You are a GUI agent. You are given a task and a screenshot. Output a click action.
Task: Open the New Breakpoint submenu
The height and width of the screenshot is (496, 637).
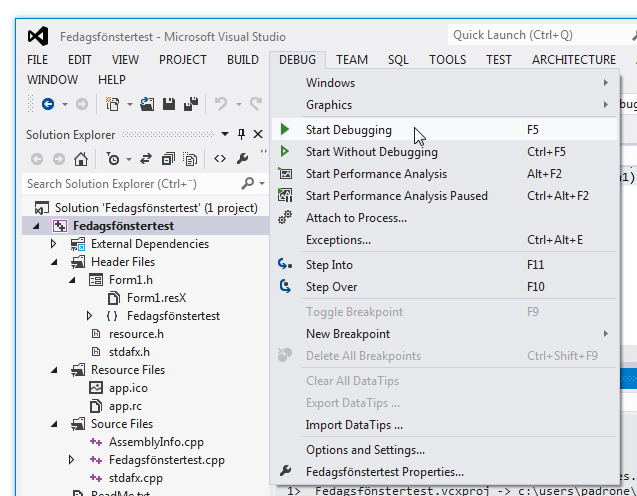click(x=444, y=334)
